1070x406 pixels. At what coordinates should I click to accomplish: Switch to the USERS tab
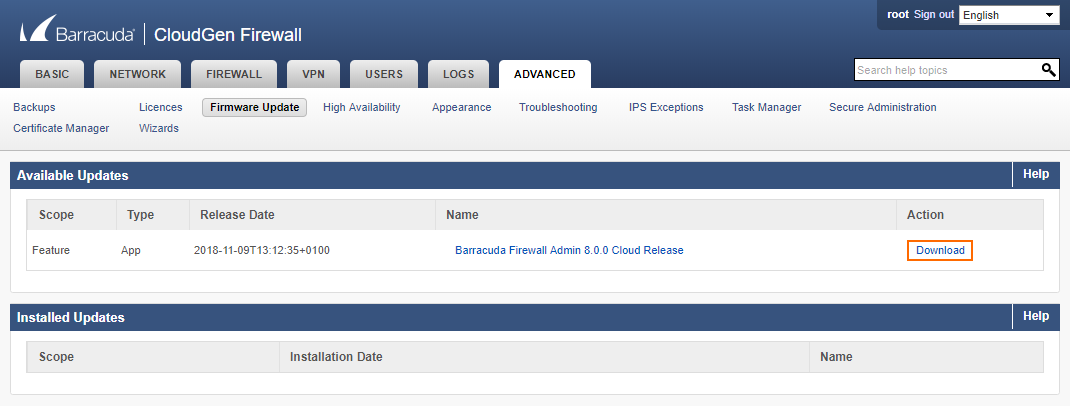[384, 74]
